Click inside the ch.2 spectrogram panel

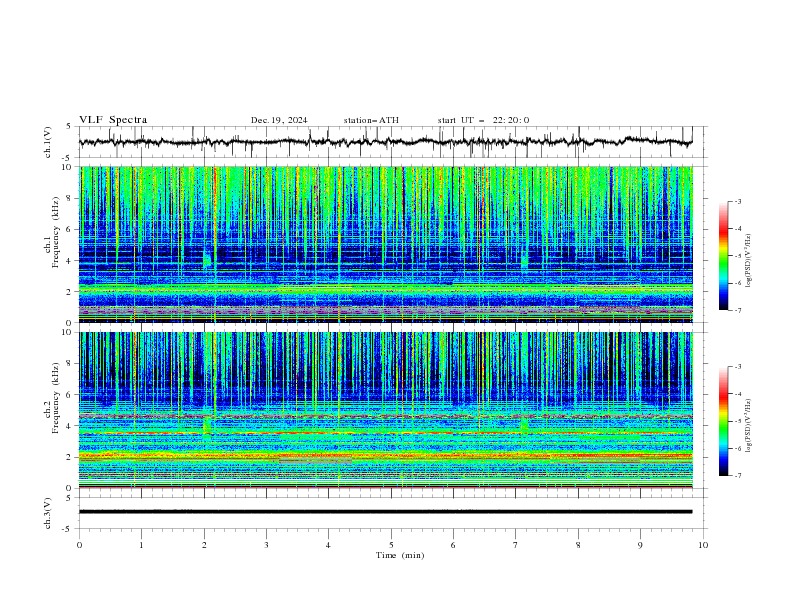[x=386, y=410]
